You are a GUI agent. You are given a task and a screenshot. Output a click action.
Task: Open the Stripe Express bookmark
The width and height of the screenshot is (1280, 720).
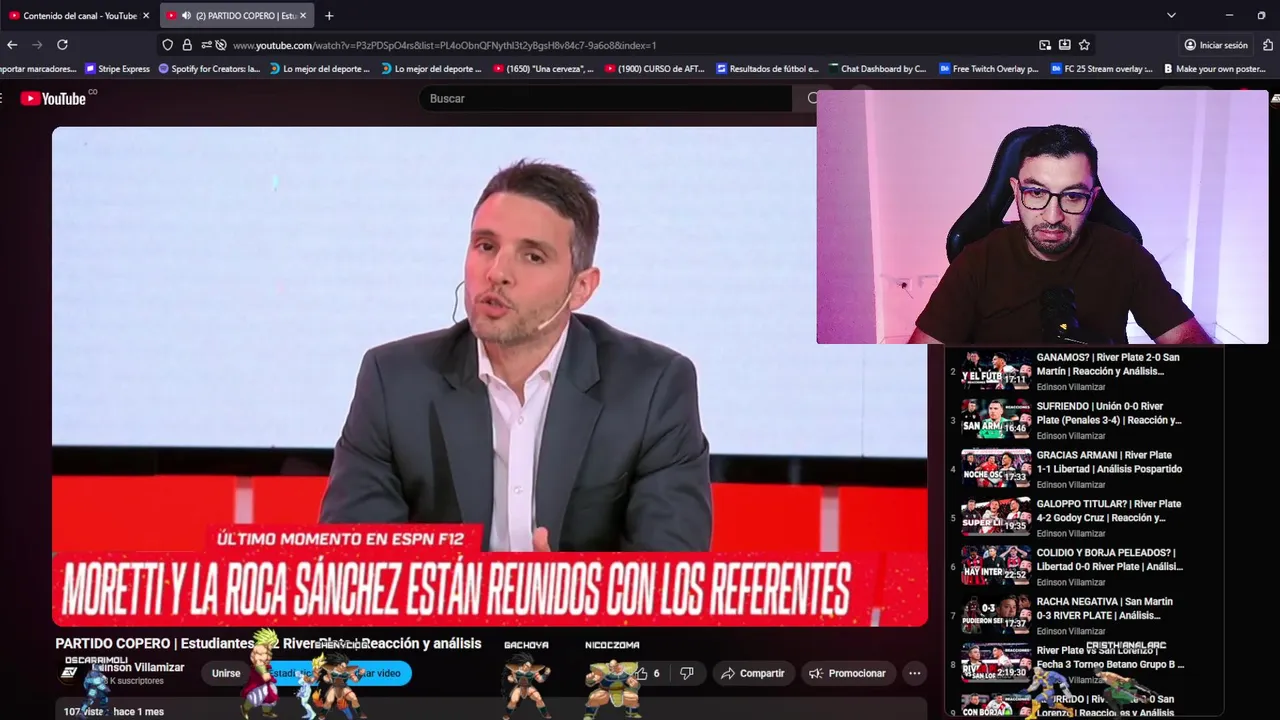pos(117,69)
